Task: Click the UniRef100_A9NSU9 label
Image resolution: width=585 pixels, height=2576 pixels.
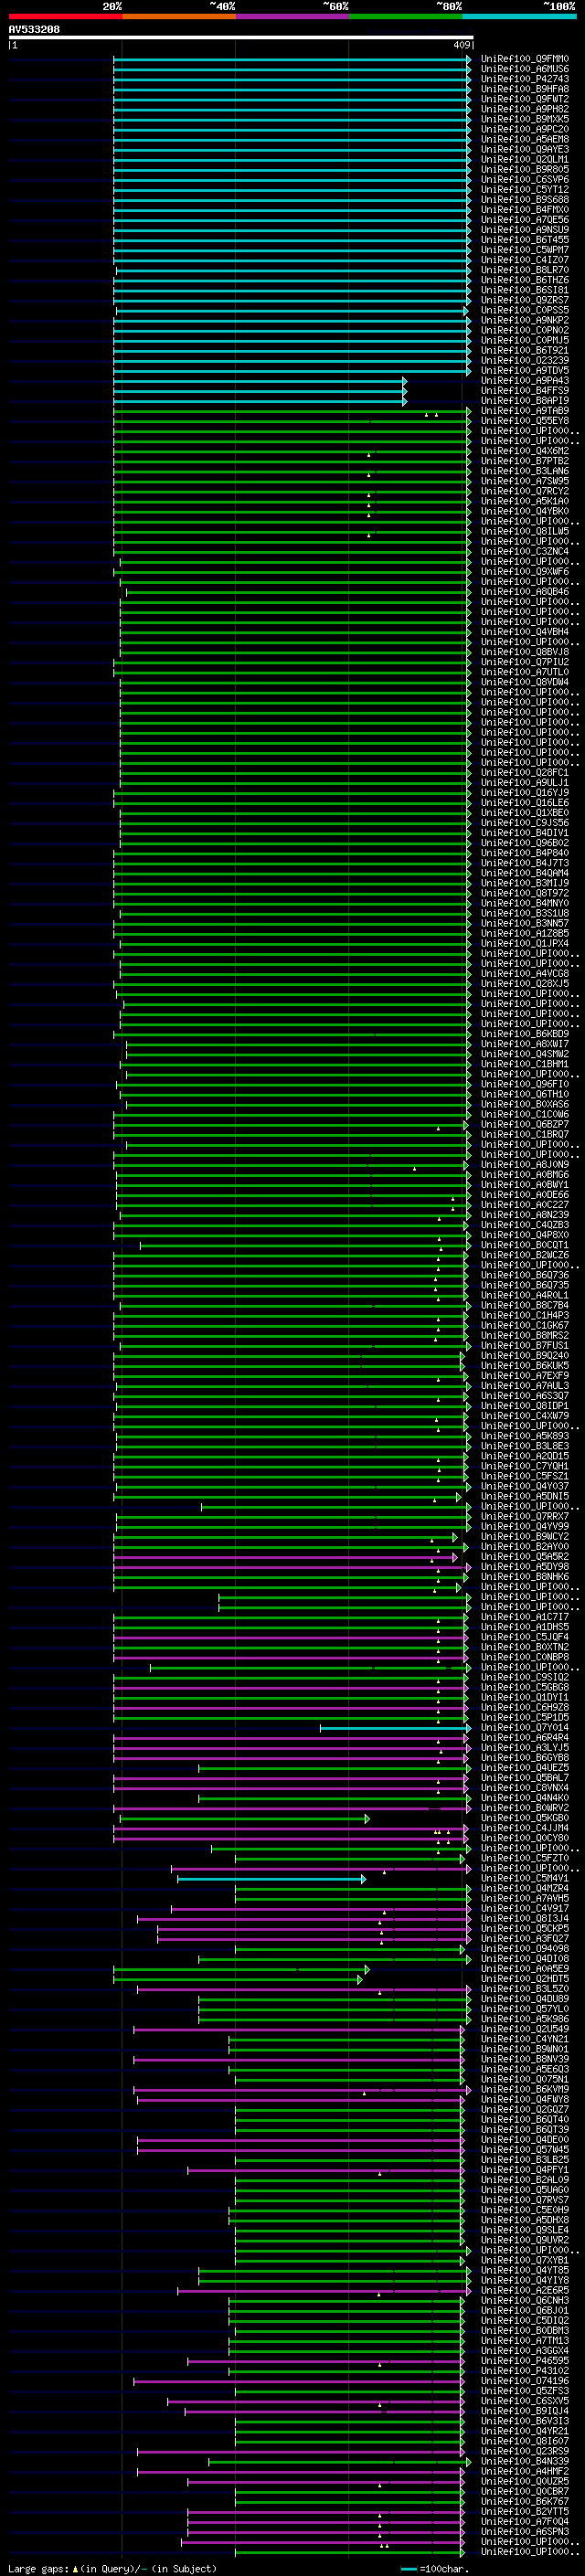Action: (525, 230)
